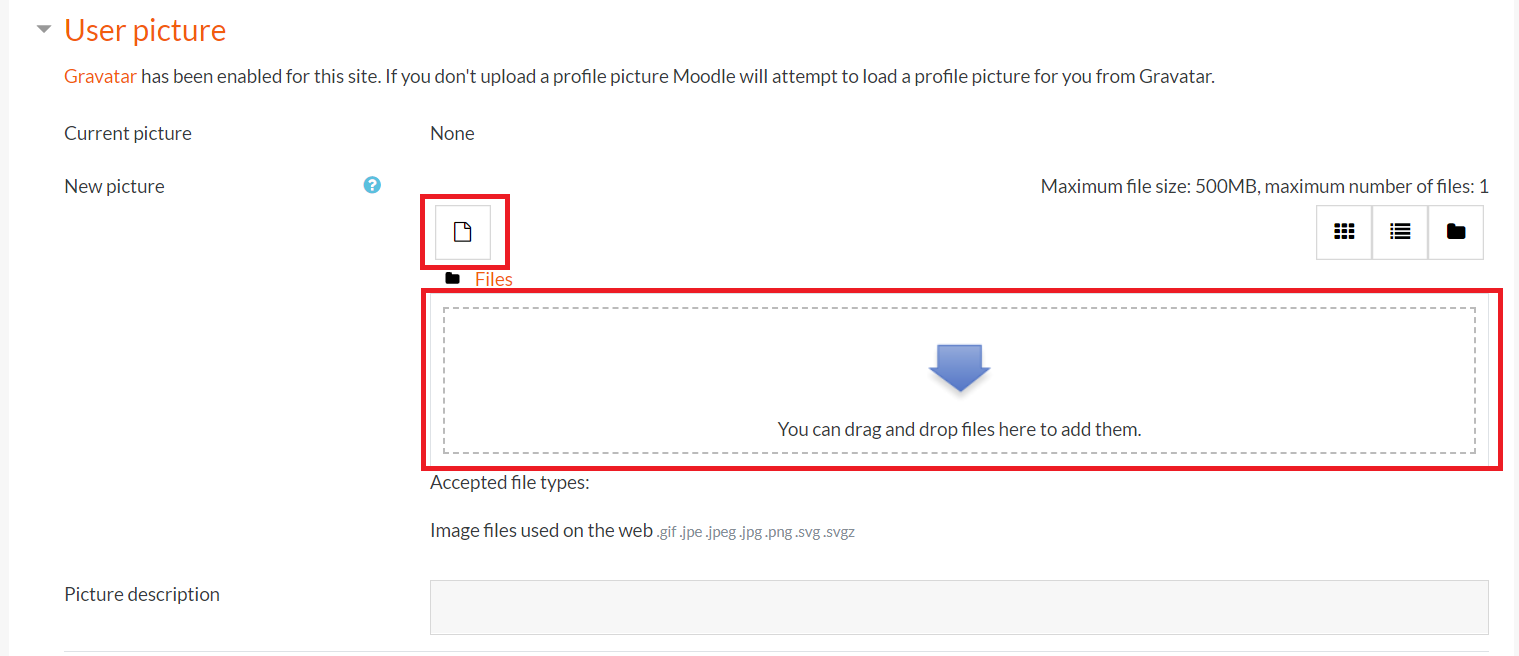
Task: Click the dashed drag and drop area
Action: 959,380
